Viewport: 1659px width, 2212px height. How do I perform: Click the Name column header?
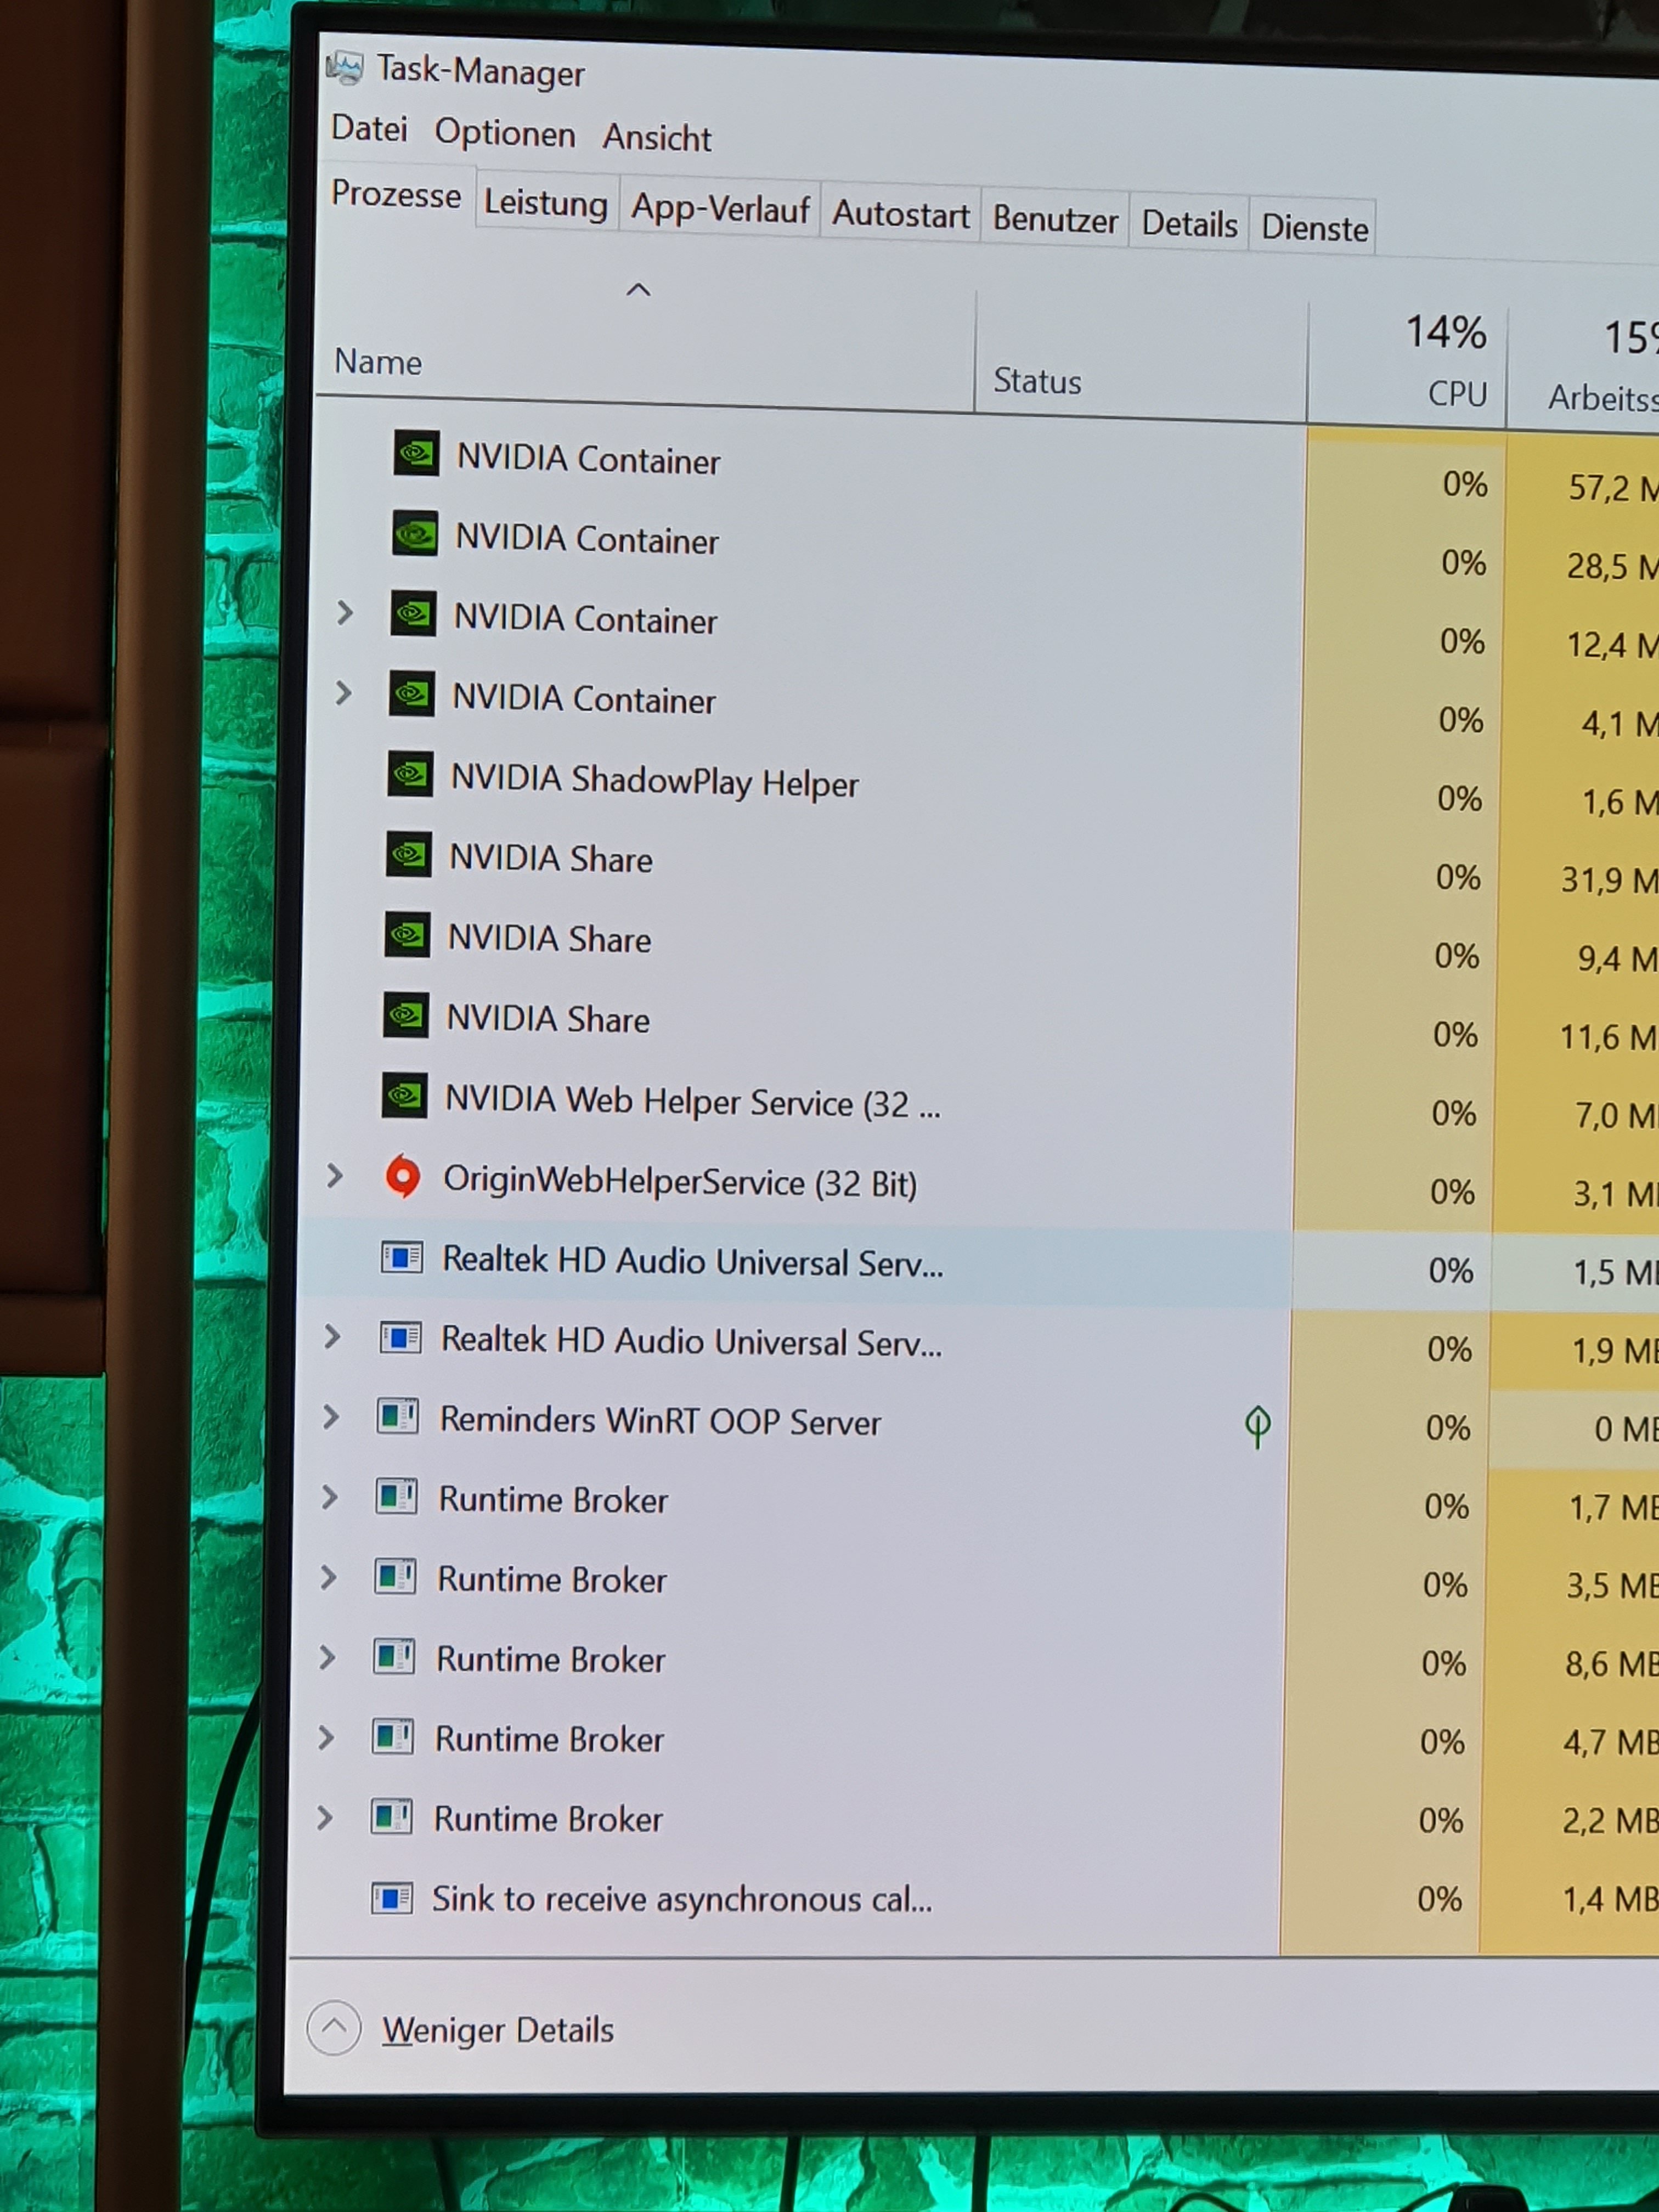click(378, 362)
